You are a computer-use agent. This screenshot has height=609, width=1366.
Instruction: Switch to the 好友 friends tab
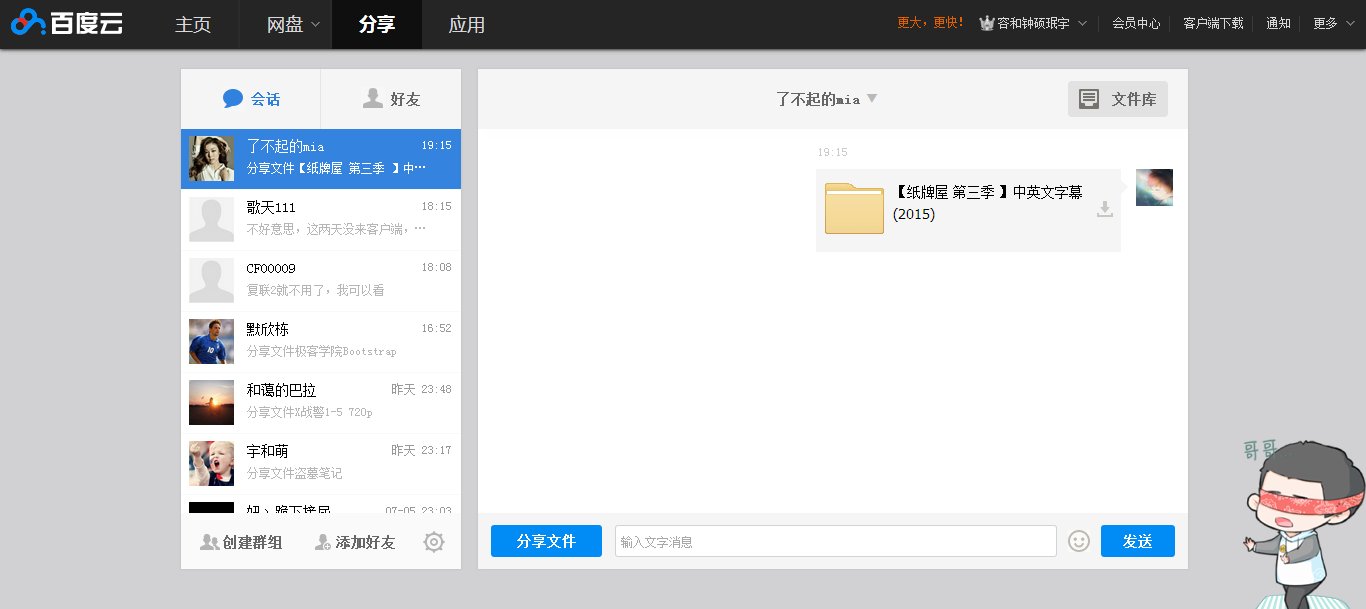(x=391, y=99)
